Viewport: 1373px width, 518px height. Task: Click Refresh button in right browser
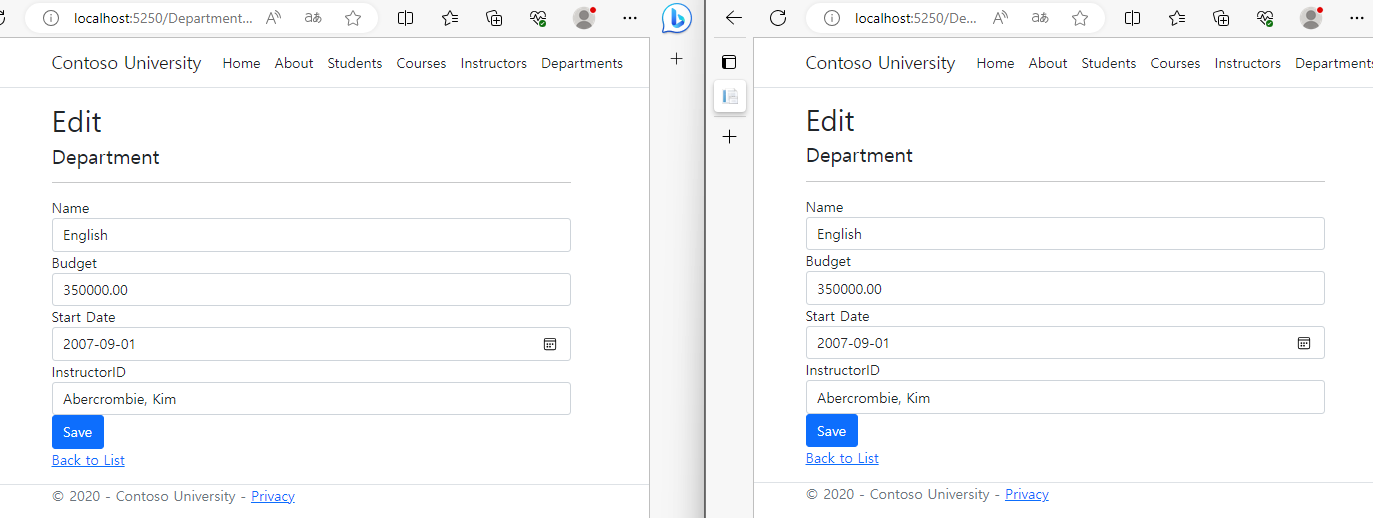coord(778,18)
